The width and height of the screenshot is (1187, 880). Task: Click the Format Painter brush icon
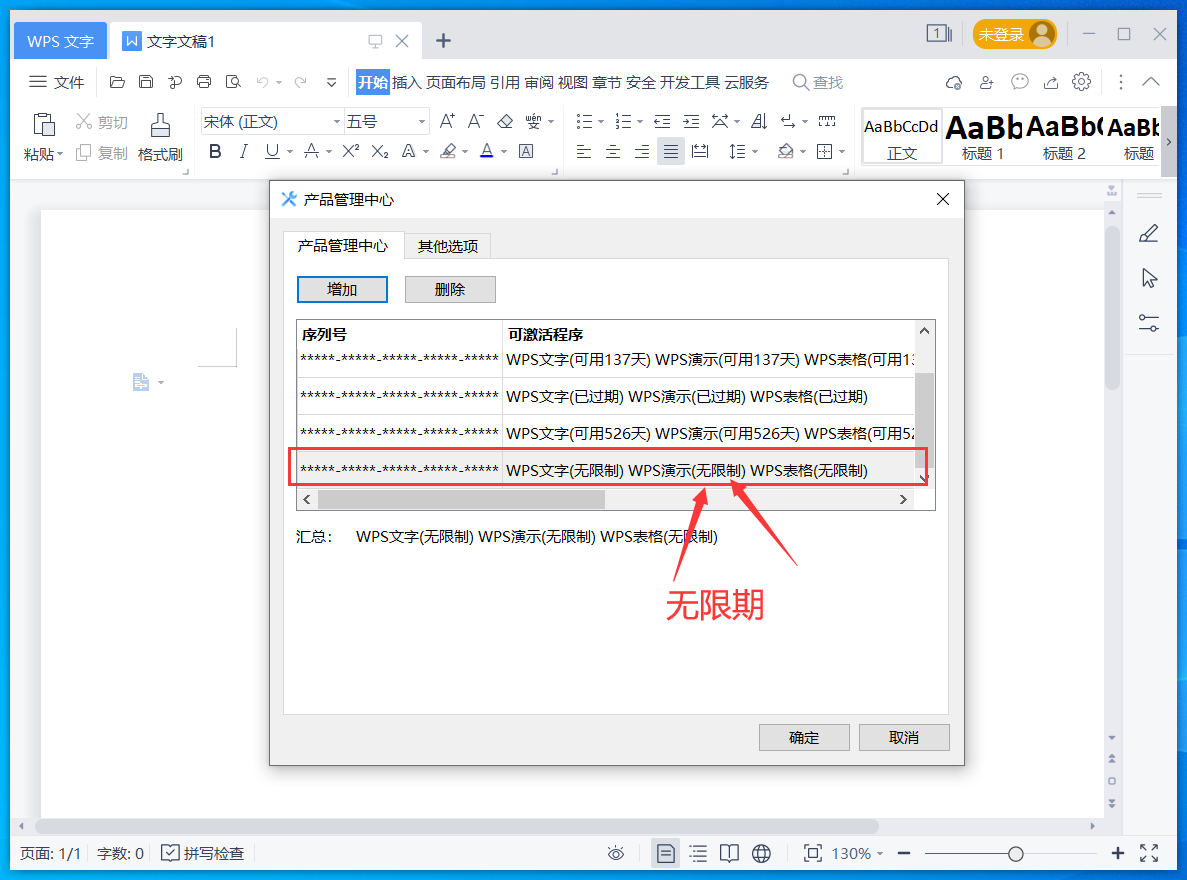(x=160, y=125)
